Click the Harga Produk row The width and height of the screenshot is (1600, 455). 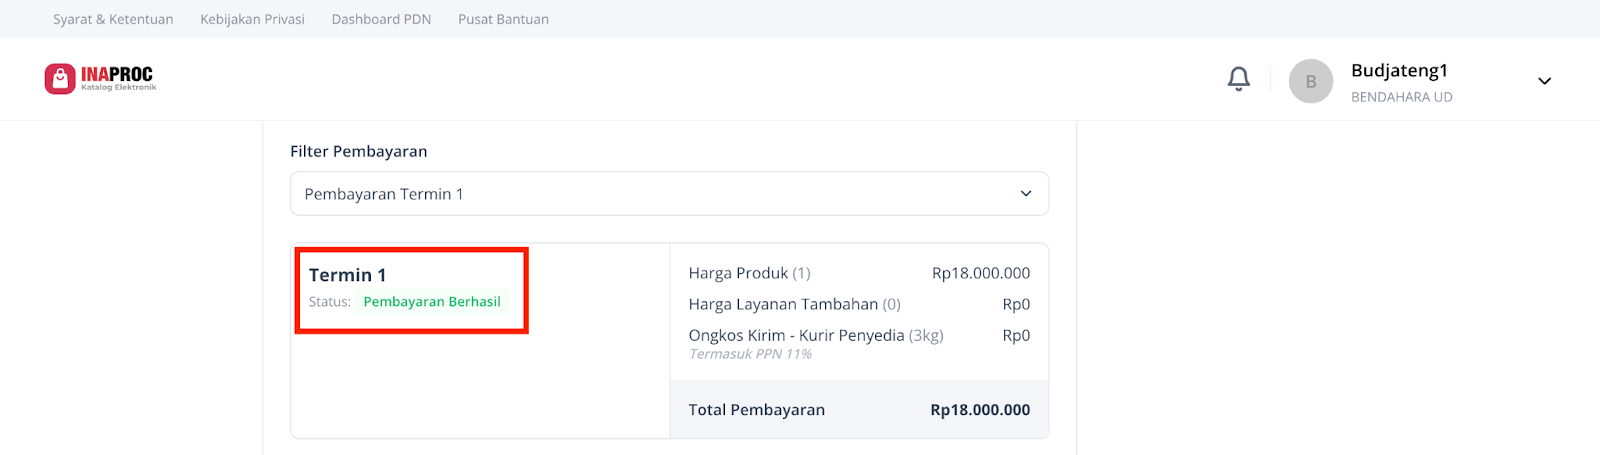pyautogui.click(x=859, y=273)
